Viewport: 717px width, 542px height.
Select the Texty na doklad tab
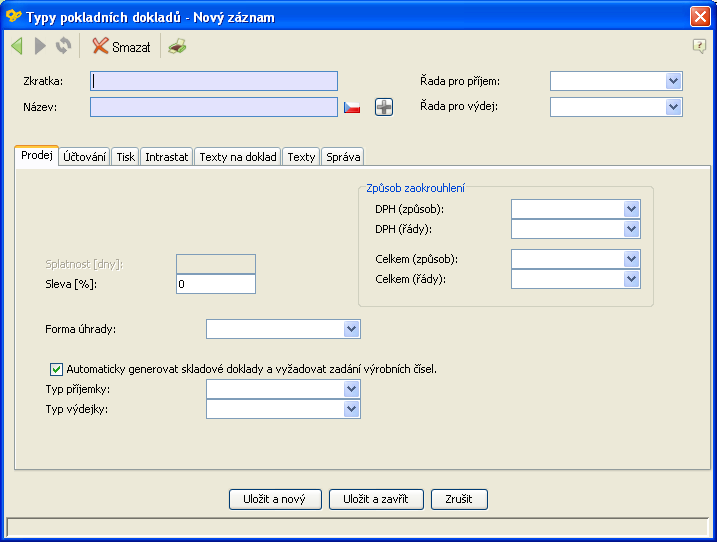[x=237, y=157]
